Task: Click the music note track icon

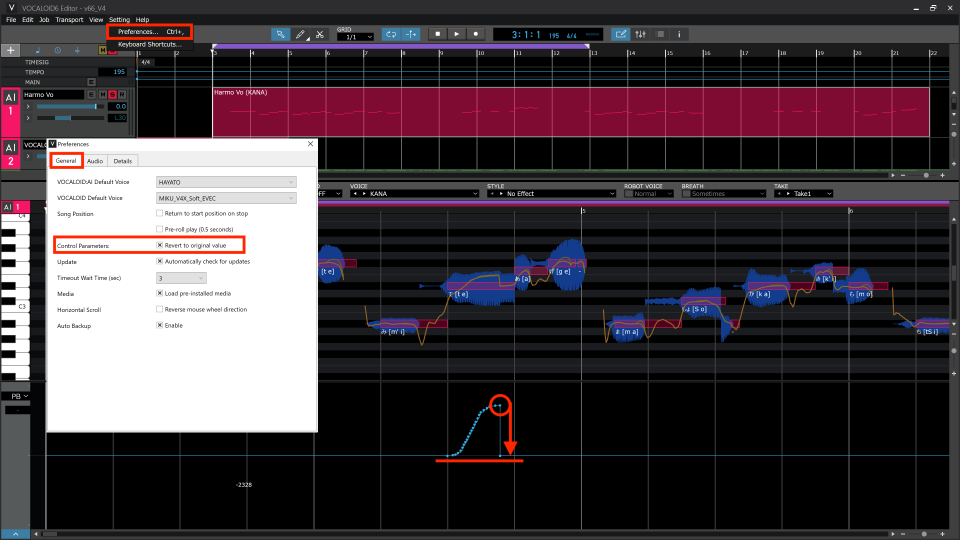Action: [x=38, y=50]
